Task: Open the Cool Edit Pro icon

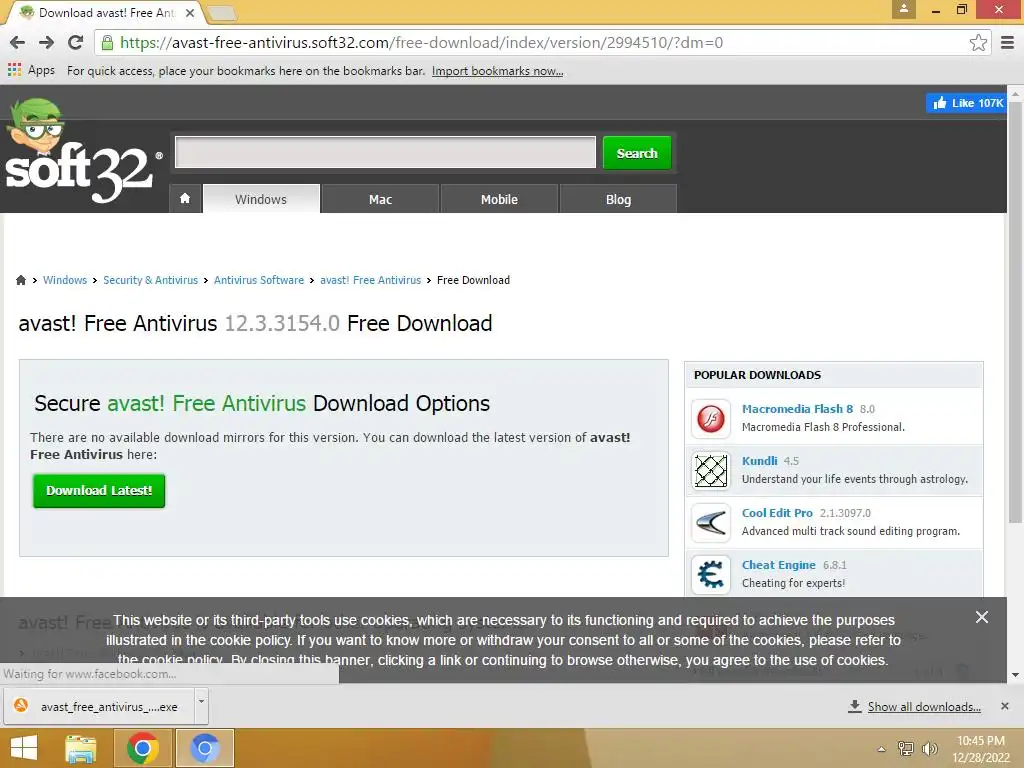Action: [711, 522]
